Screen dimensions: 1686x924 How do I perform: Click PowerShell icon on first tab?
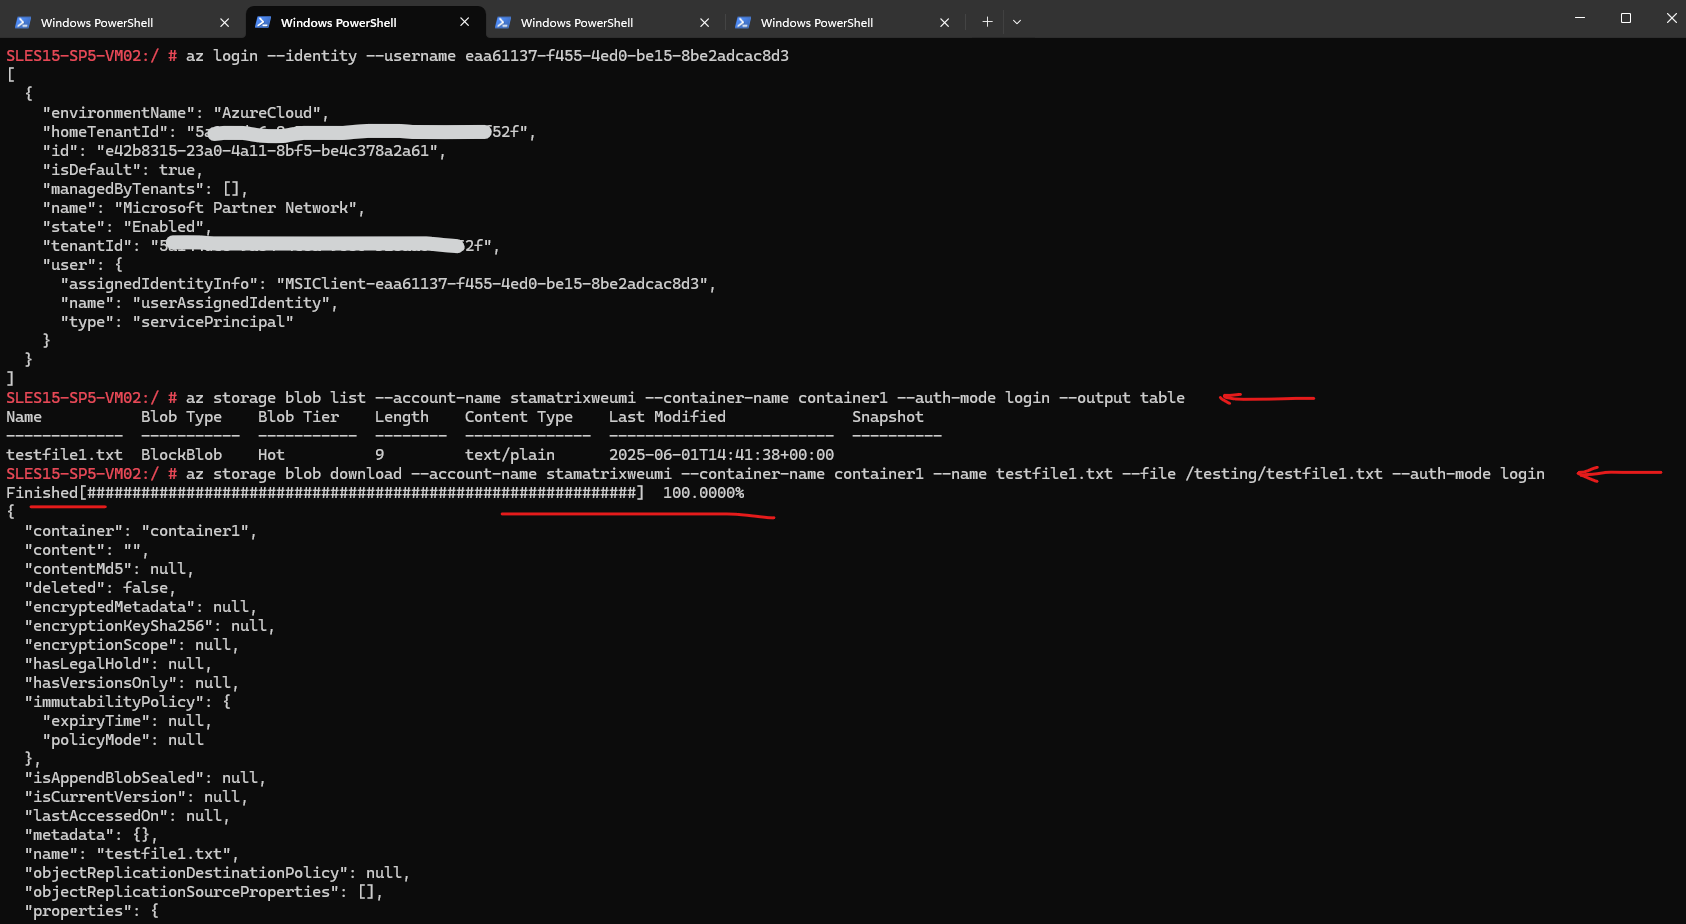(23, 22)
